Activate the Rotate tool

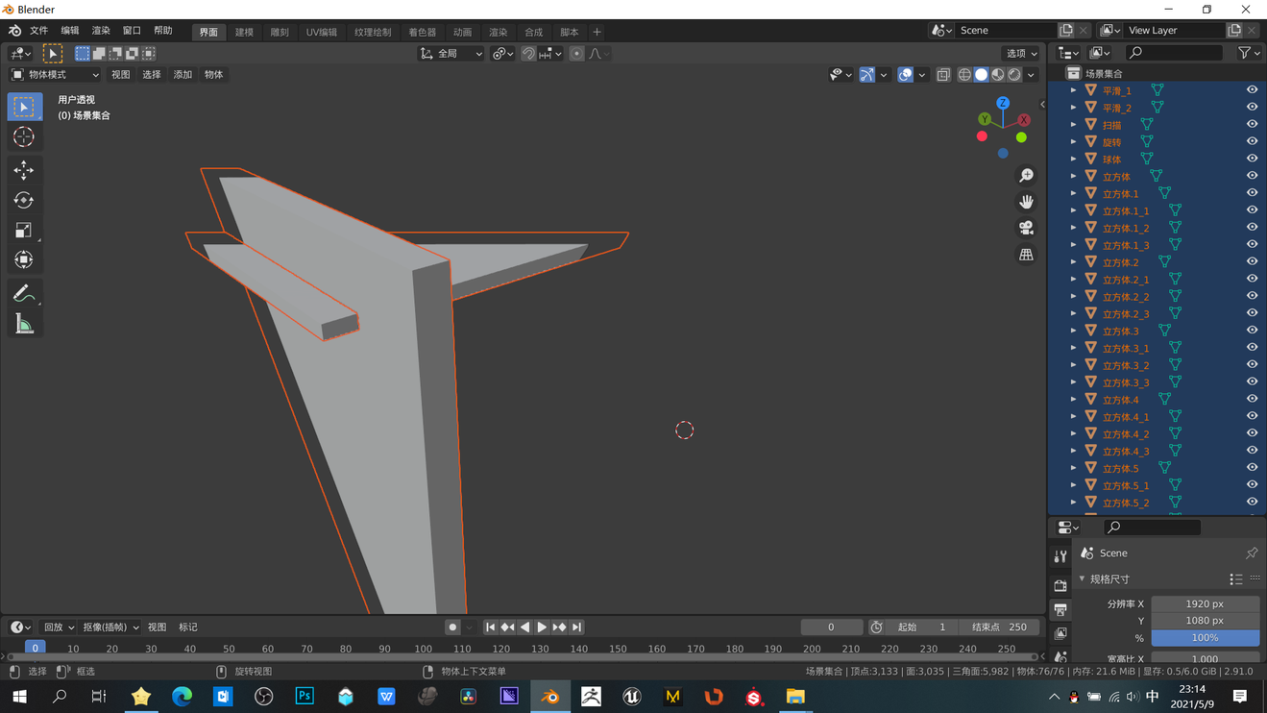[24, 200]
